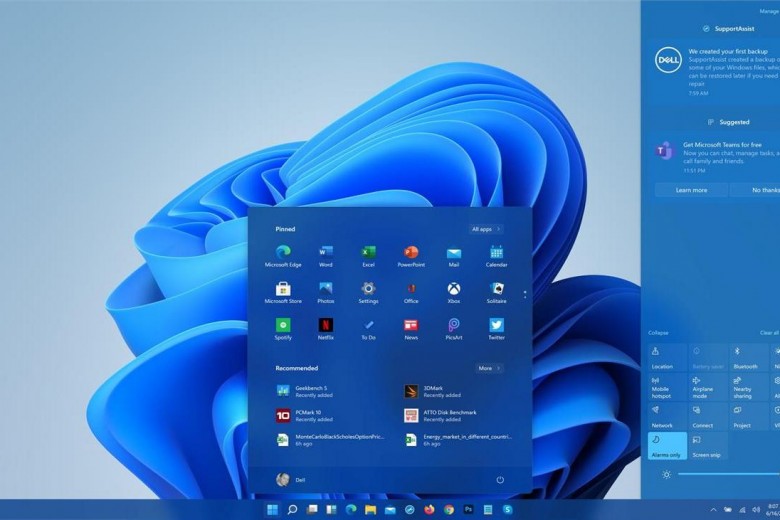Launch Spotify from pinned apps
The height and width of the screenshot is (520, 780).
tap(283, 329)
